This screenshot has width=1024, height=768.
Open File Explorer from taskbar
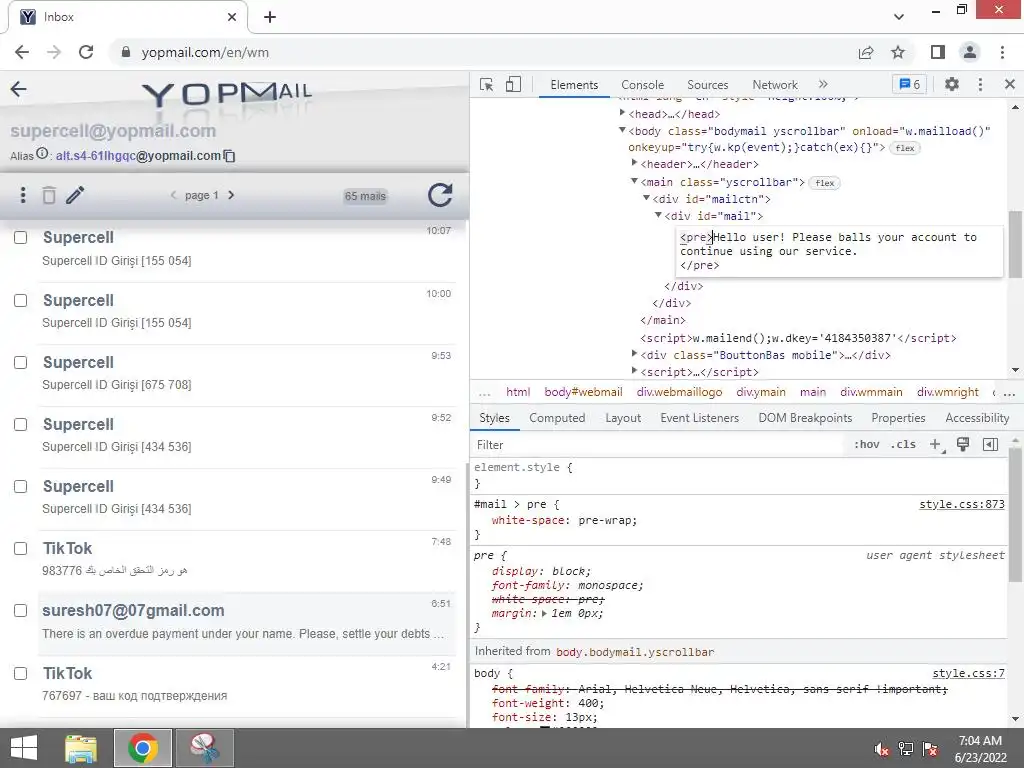click(x=81, y=748)
